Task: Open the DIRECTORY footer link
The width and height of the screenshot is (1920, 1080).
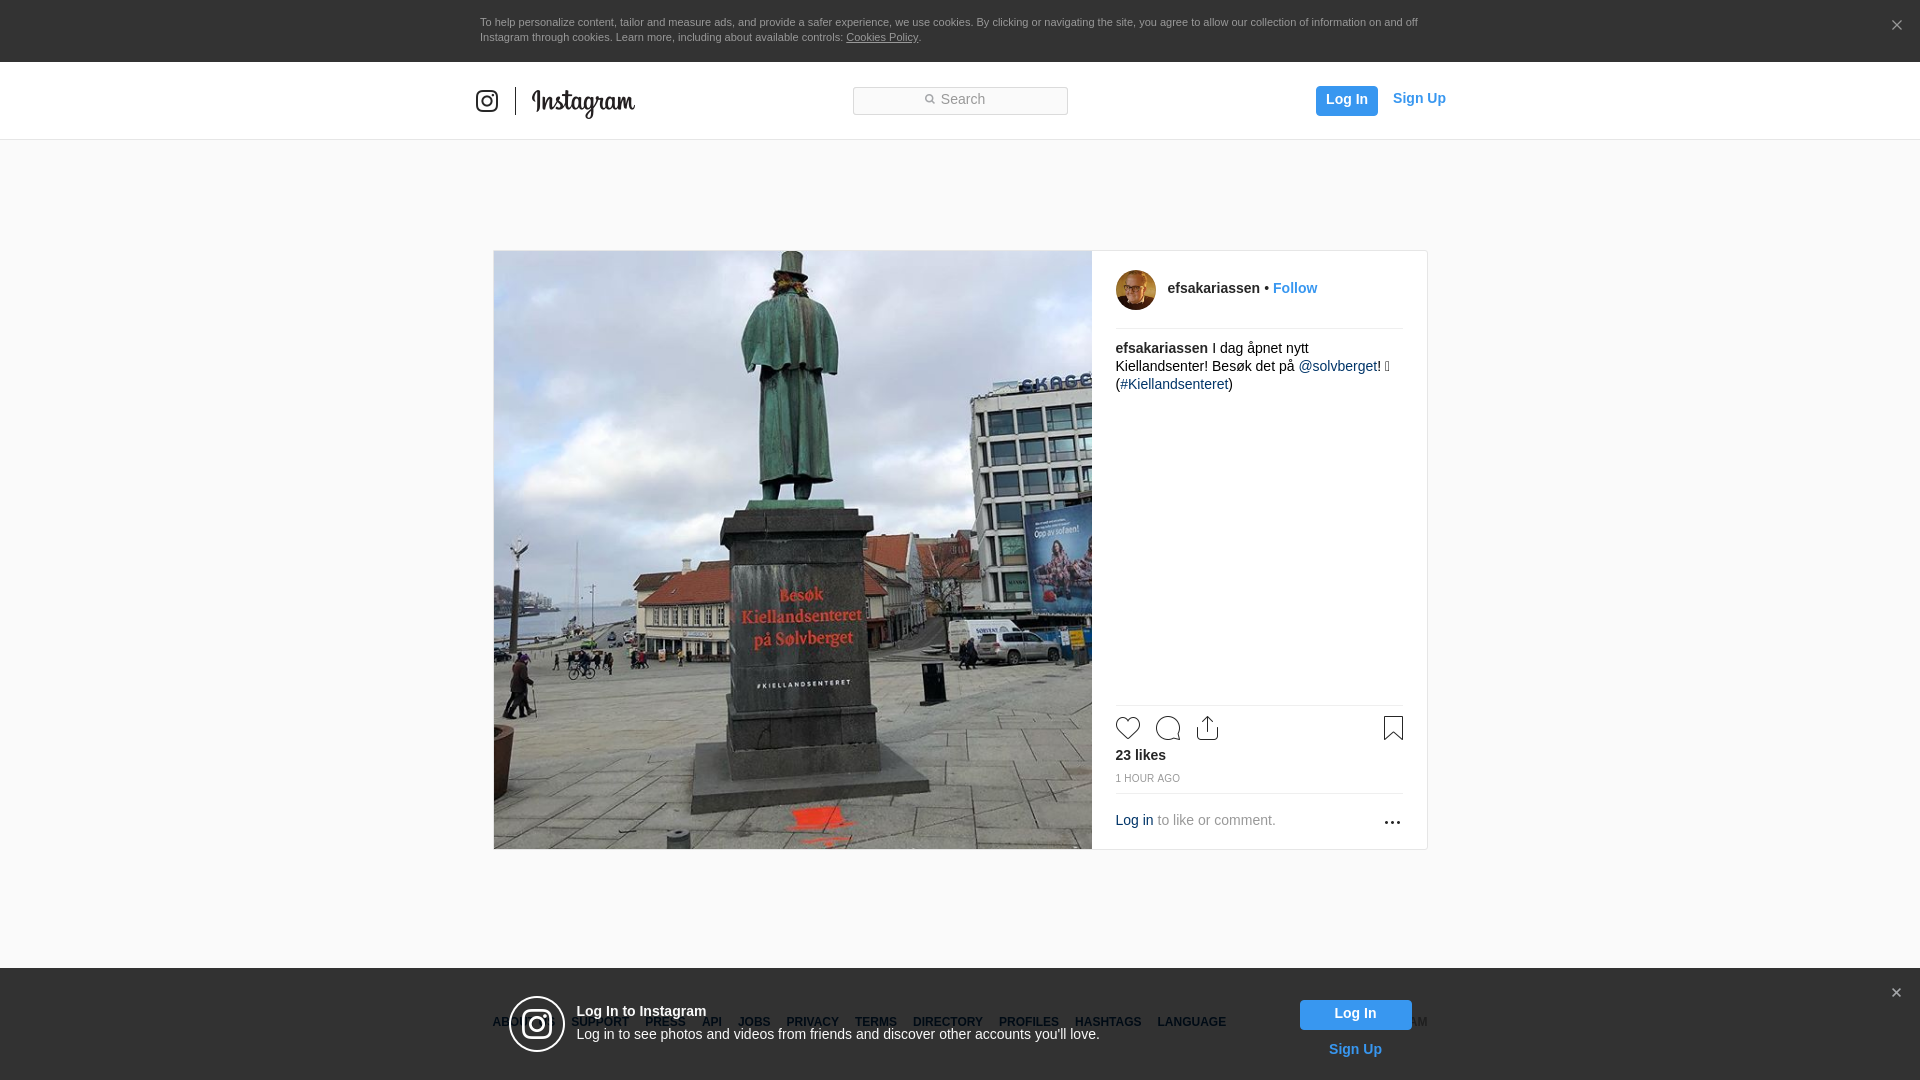Action: (947, 1022)
